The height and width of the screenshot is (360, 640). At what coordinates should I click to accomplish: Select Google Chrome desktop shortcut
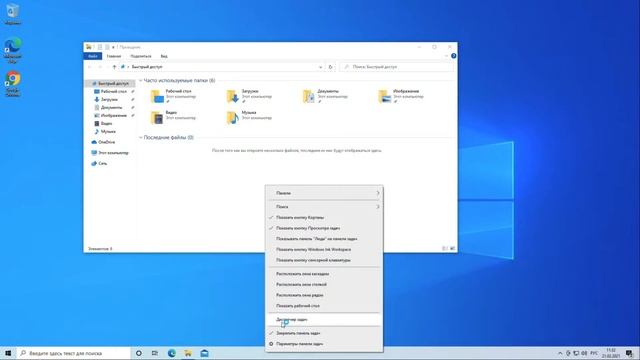[x=13, y=84]
